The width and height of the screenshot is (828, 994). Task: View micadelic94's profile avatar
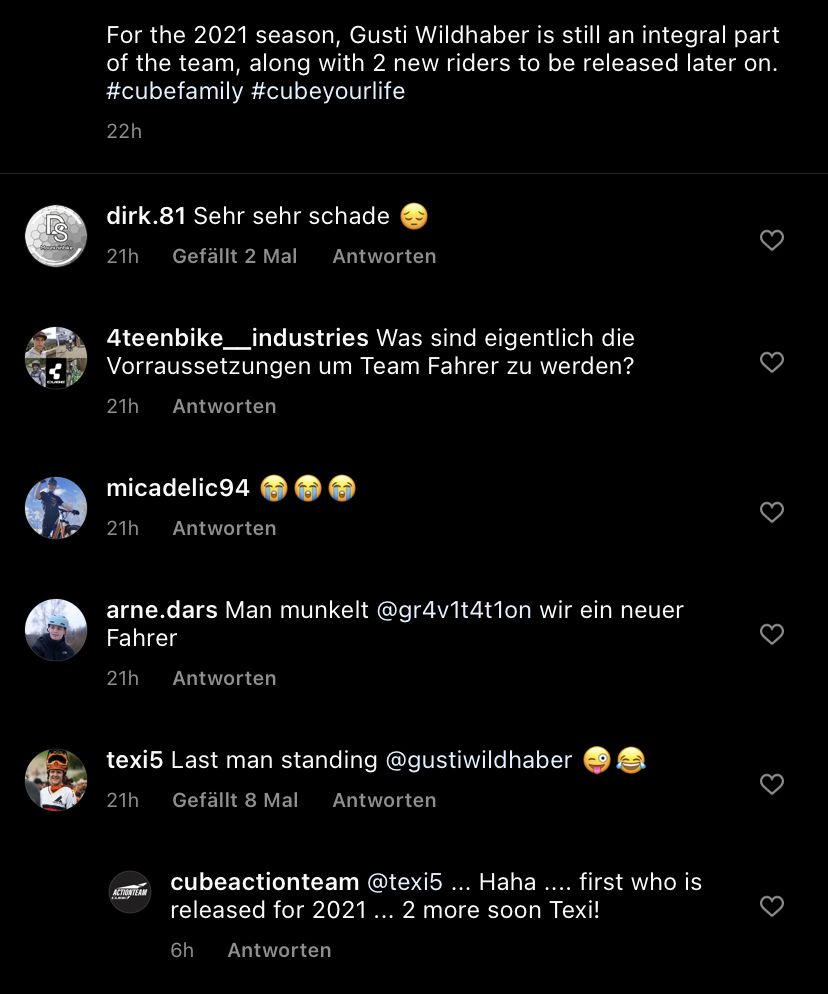[x=56, y=508]
